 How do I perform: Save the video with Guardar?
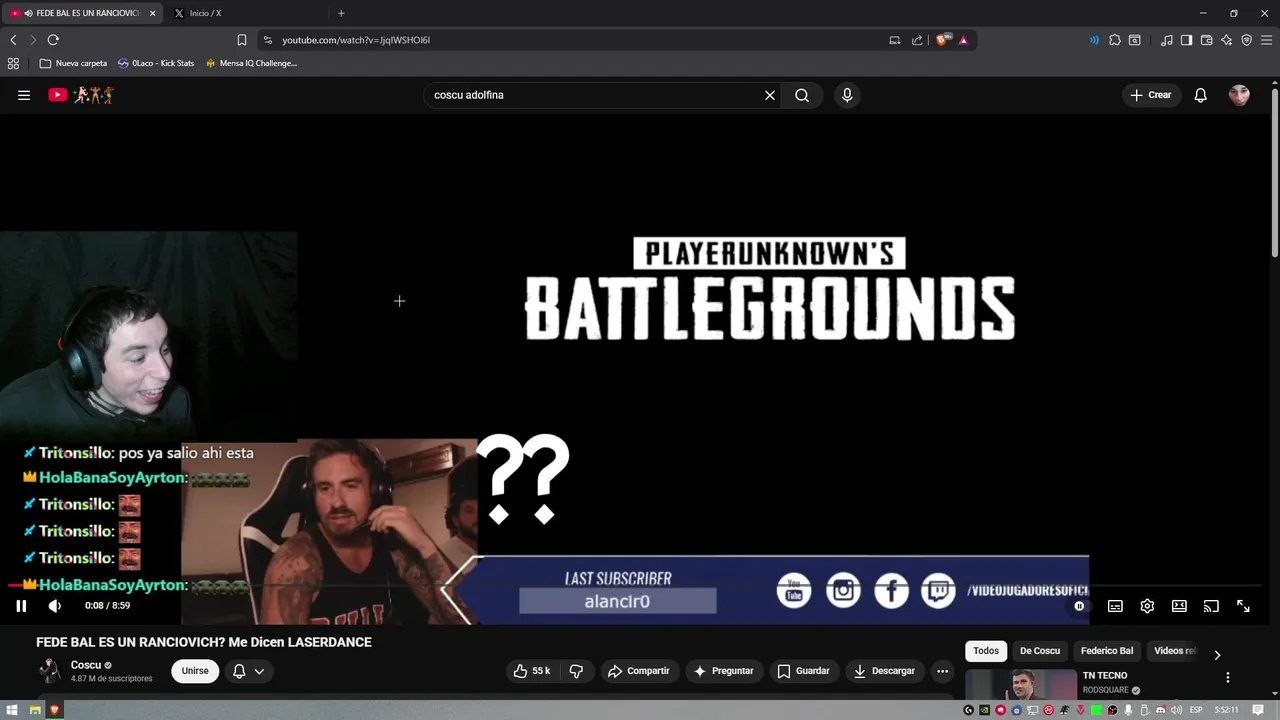[803, 671]
